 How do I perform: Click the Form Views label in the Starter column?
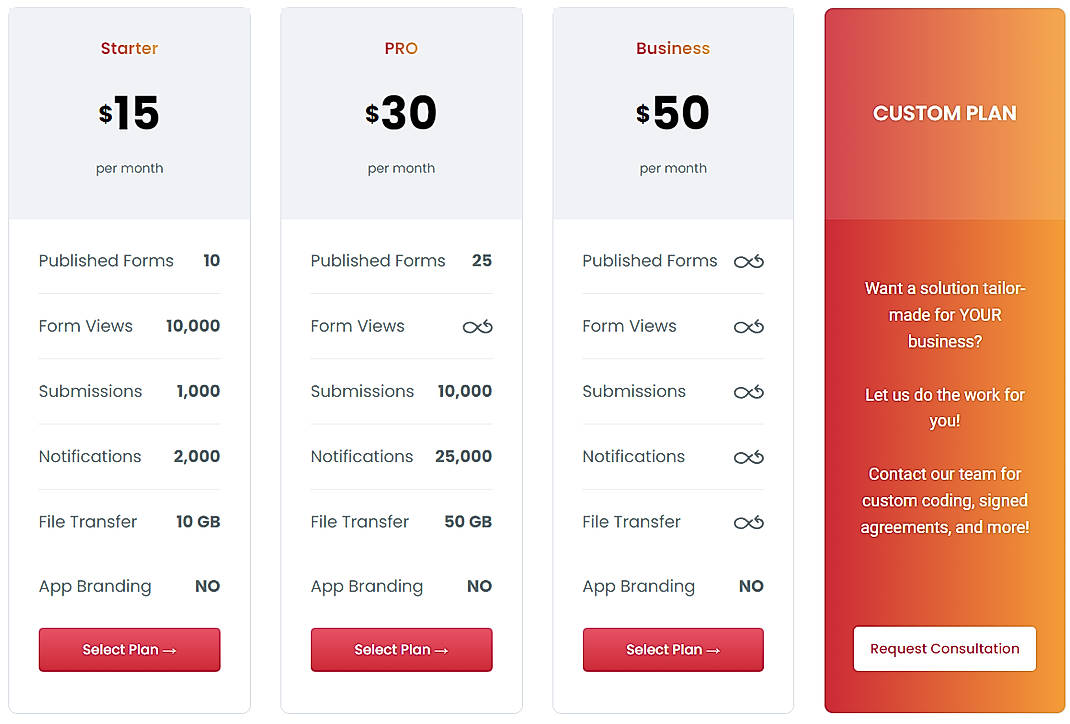pyautogui.click(x=85, y=325)
